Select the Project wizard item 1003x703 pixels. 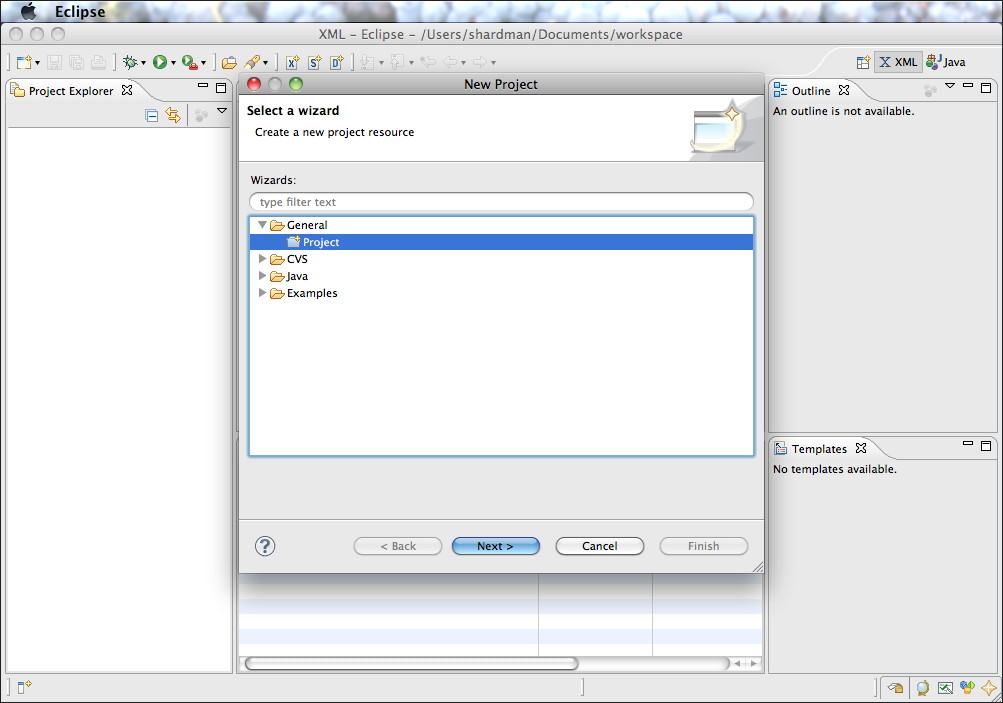coord(502,242)
